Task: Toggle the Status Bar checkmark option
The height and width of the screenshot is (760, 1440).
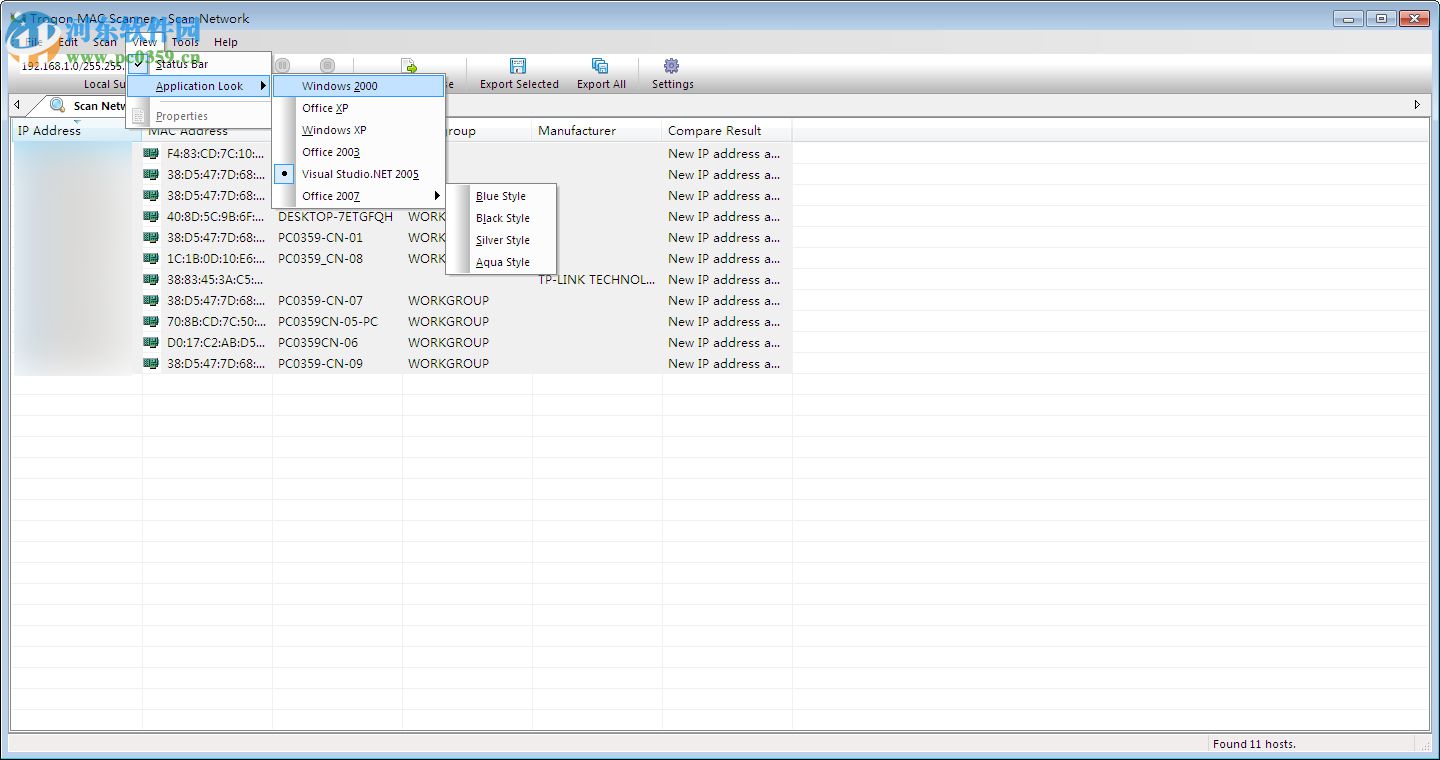Action: point(181,64)
